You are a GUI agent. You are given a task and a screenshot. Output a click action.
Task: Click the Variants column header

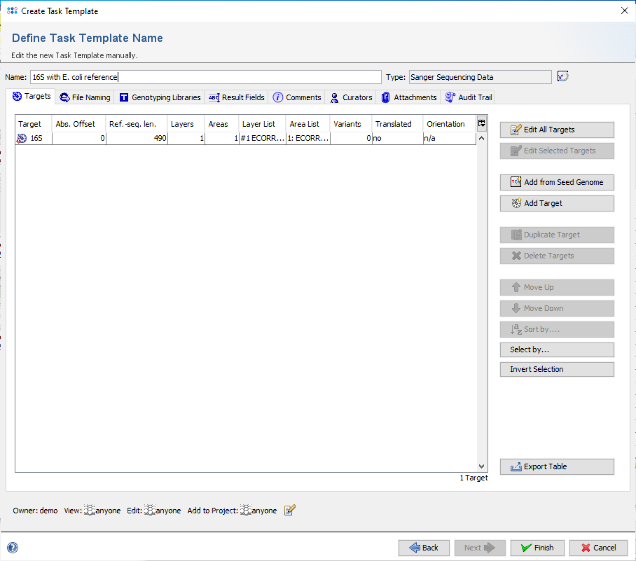[351, 124]
